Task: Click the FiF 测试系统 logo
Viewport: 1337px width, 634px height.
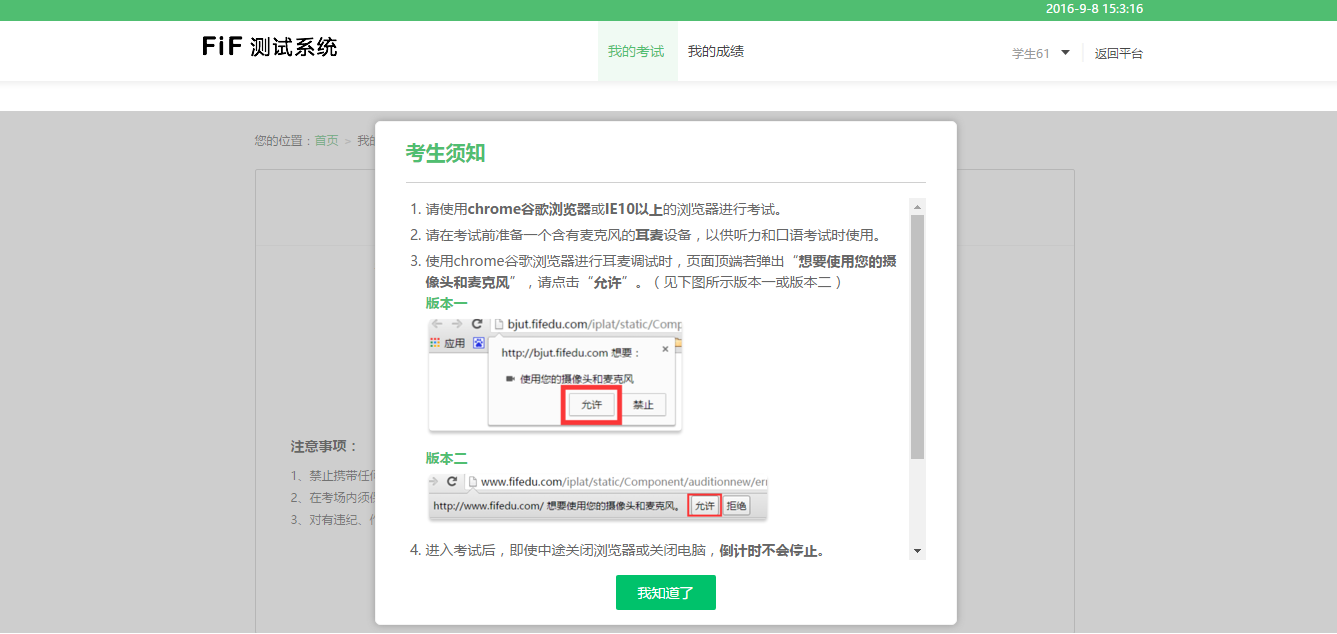Action: (269, 47)
